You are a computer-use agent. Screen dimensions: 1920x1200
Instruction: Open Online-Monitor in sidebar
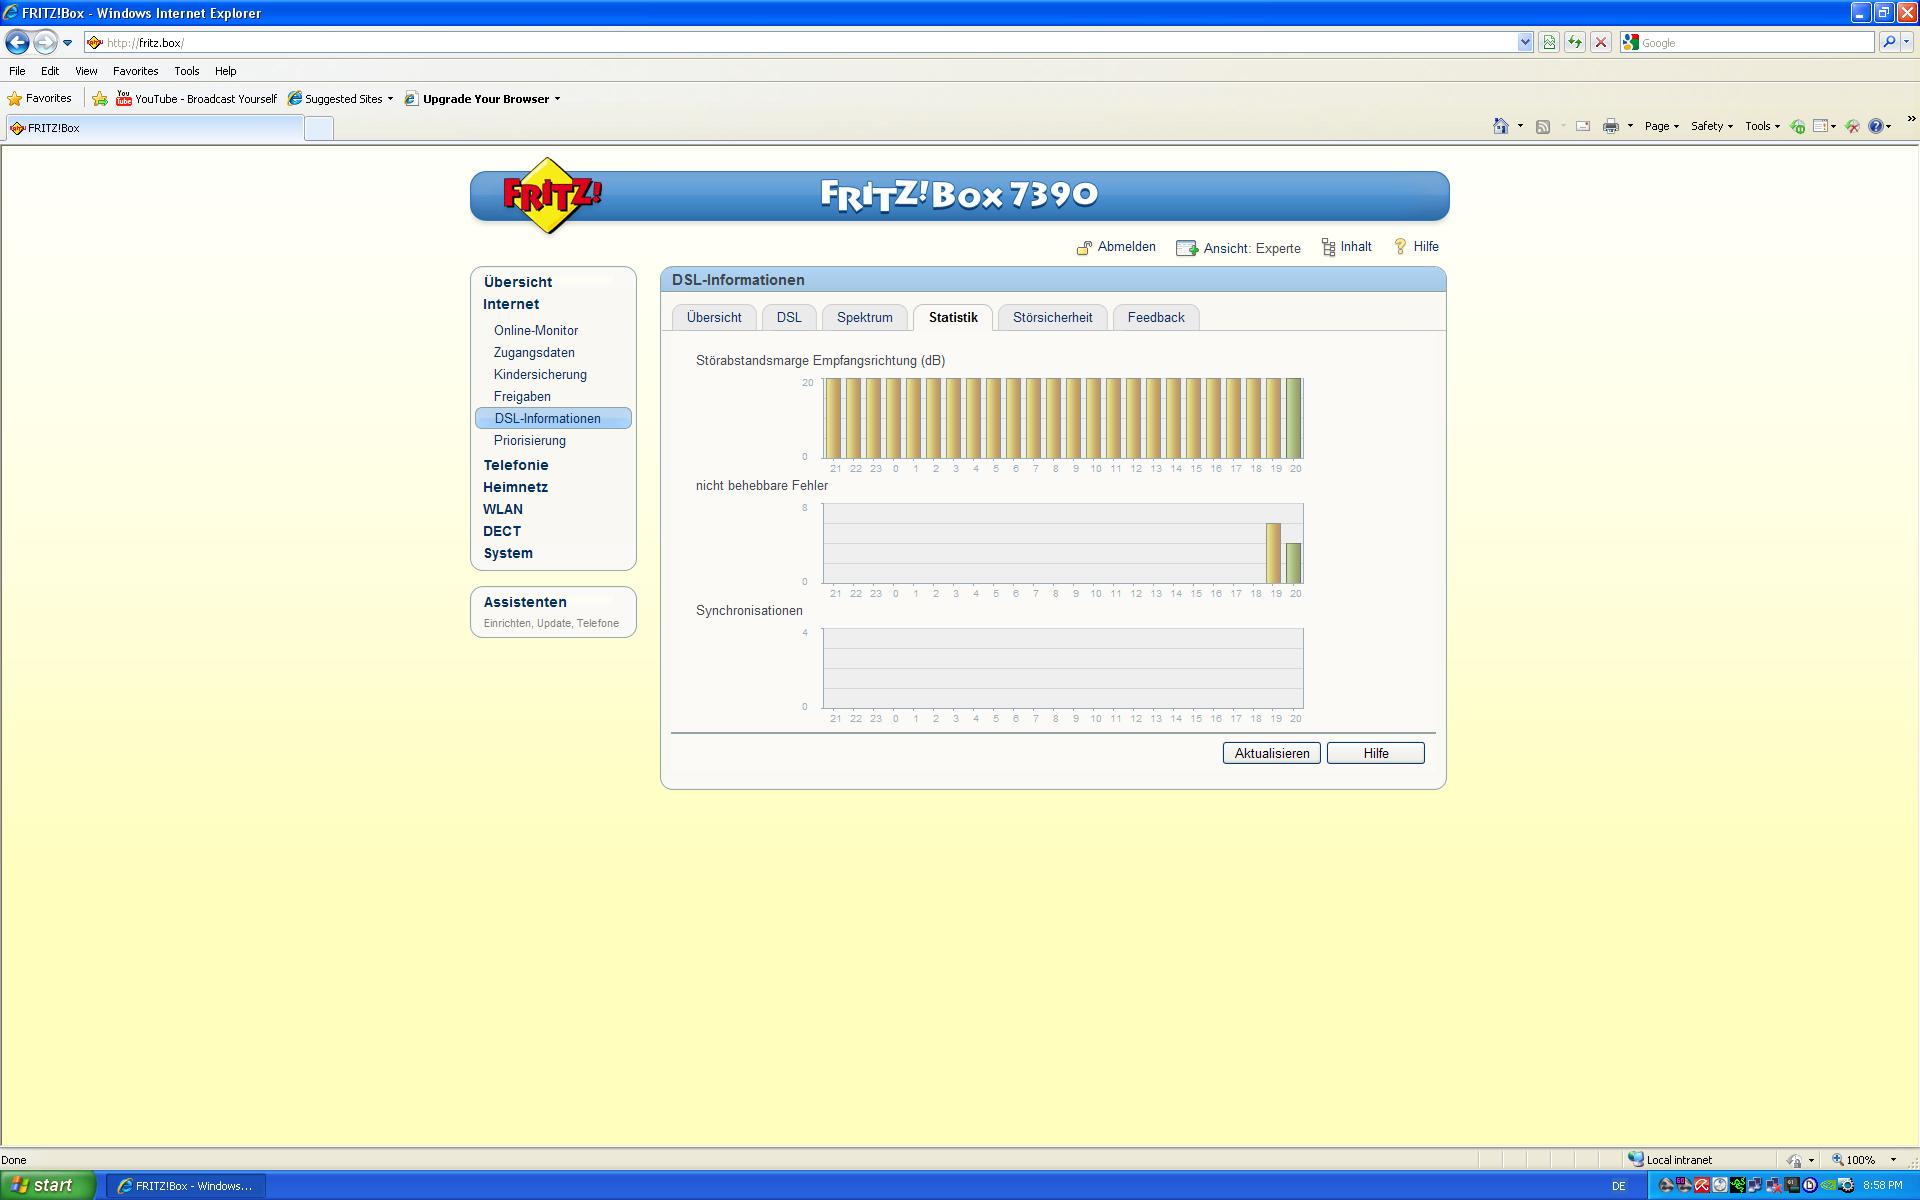(535, 330)
